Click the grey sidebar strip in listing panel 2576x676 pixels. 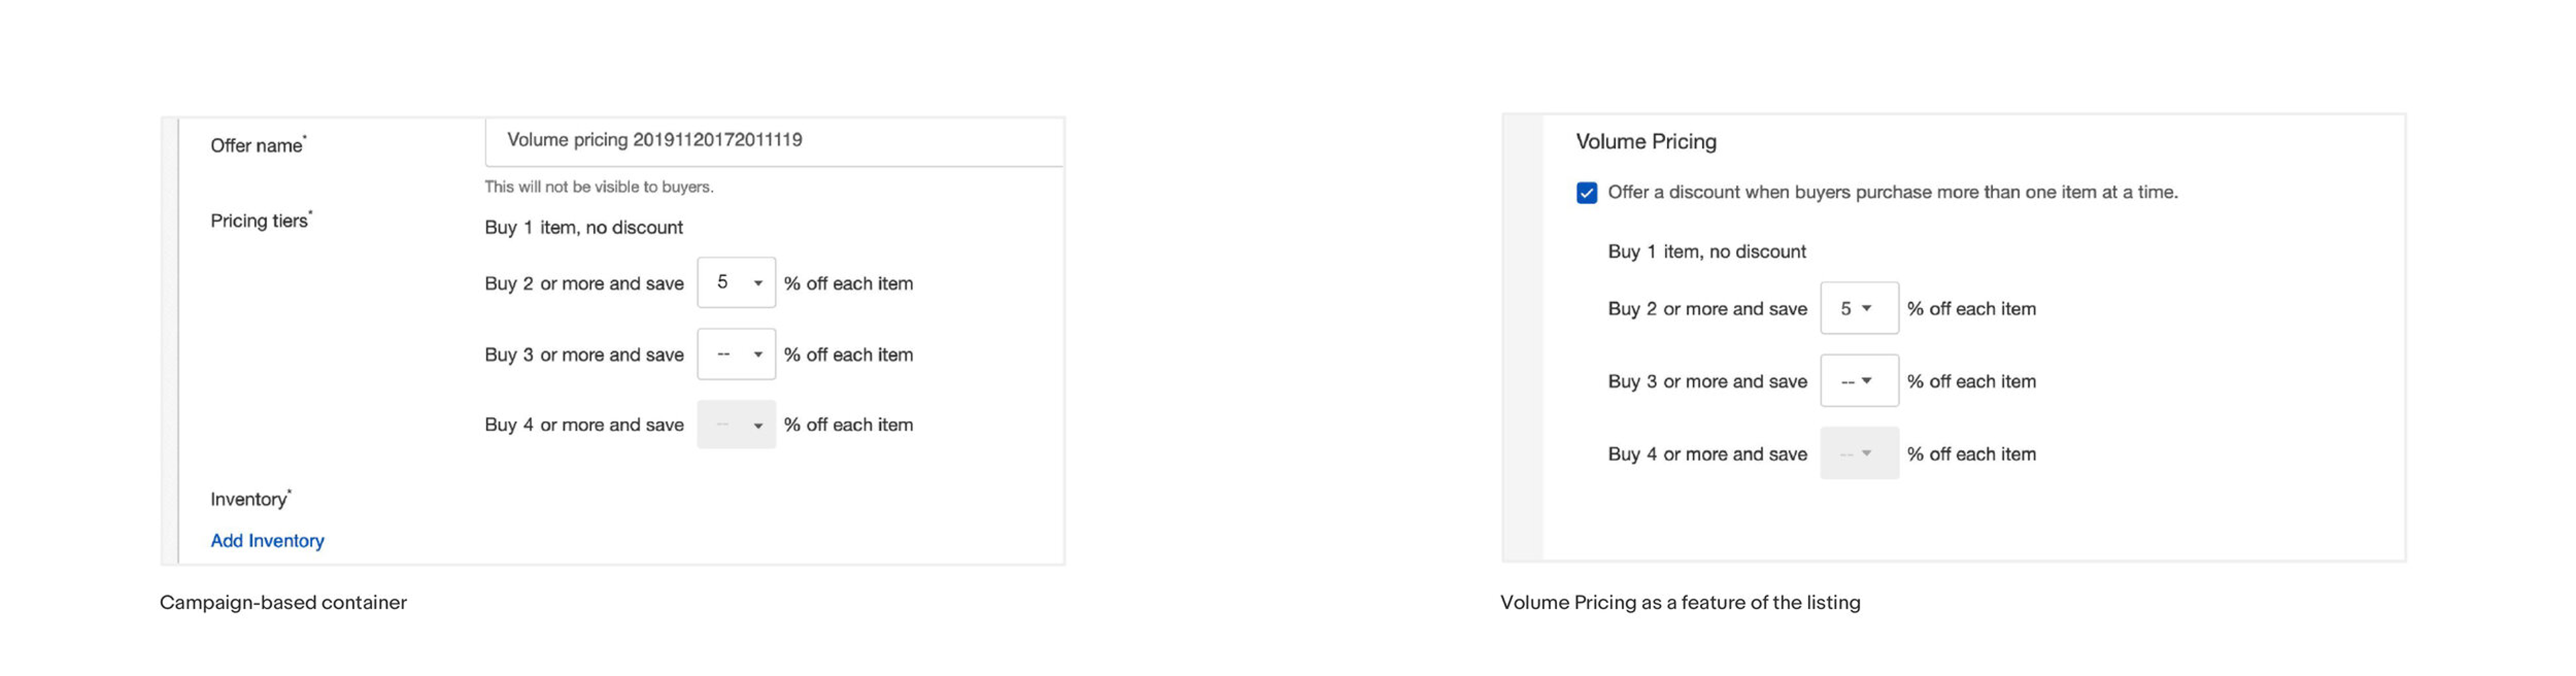(1523, 338)
